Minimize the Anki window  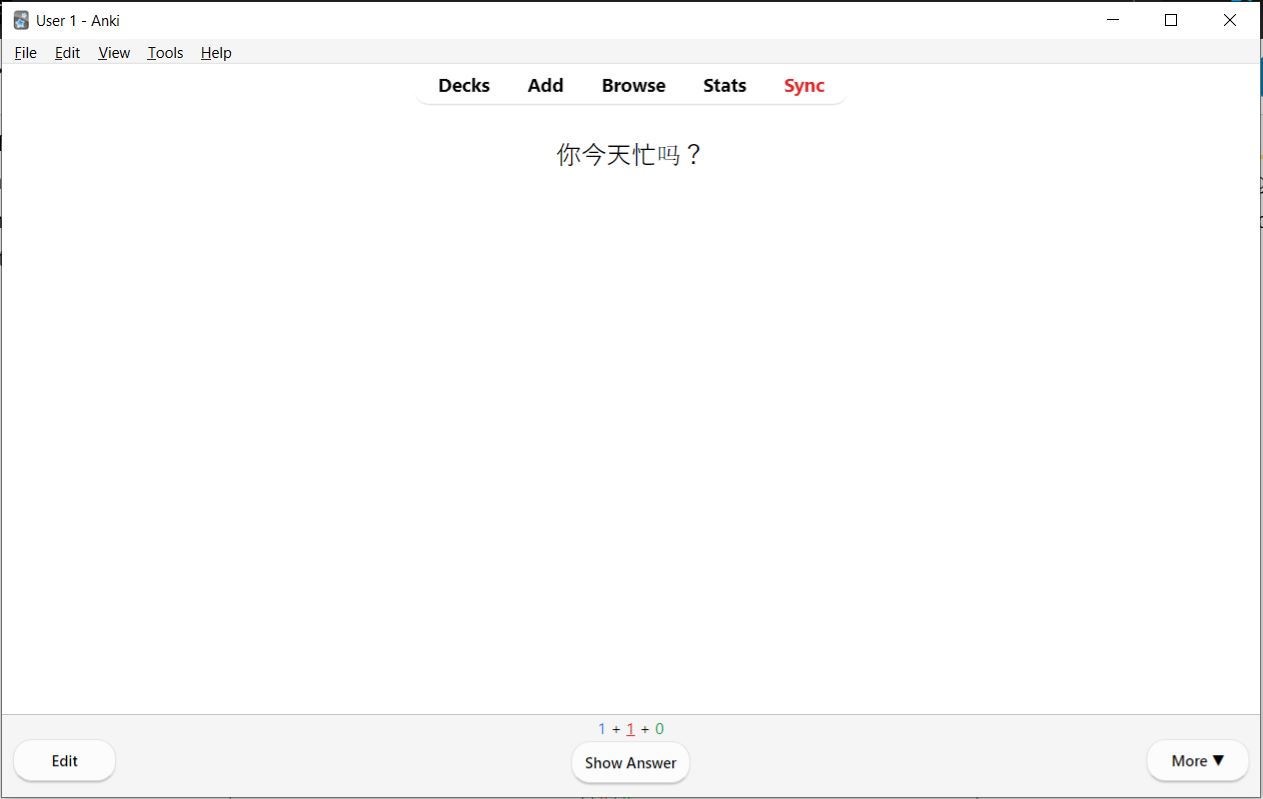1113,20
